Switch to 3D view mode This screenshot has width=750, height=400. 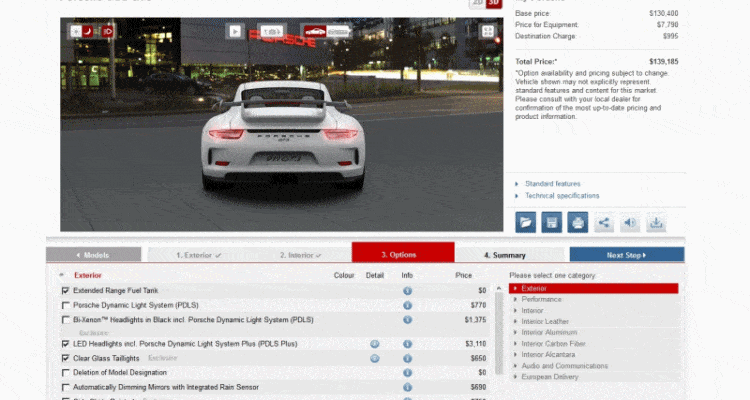click(494, 3)
